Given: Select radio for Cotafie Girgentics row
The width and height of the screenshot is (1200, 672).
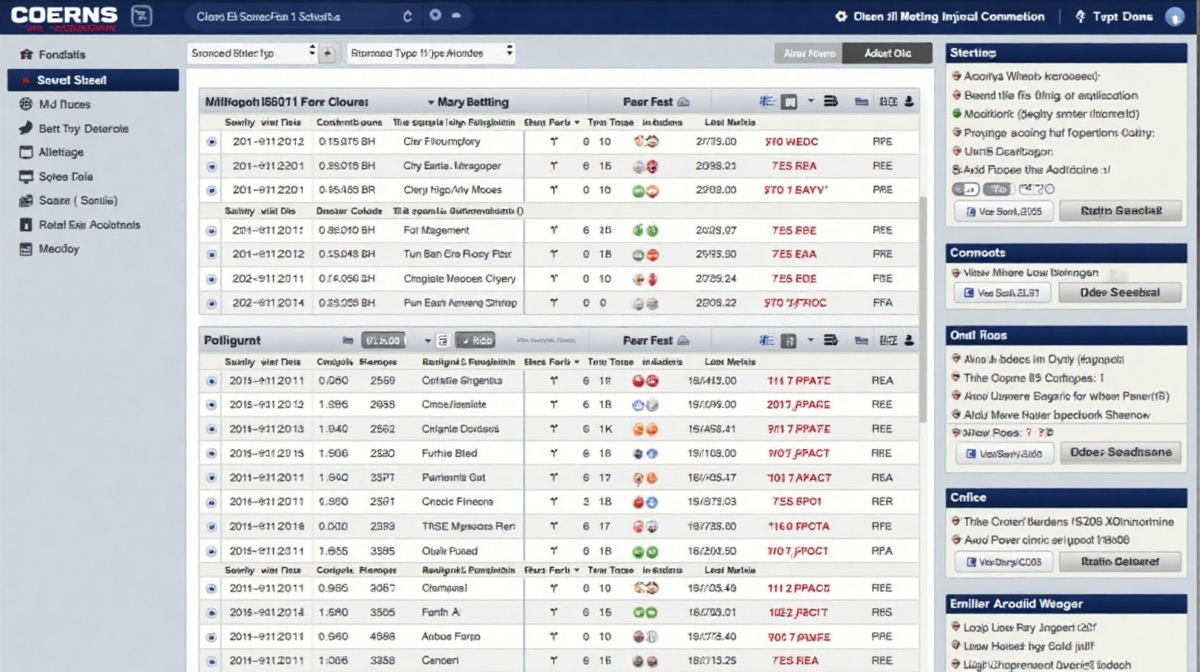Looking at the screenshot, I should (x=211, y=381).
